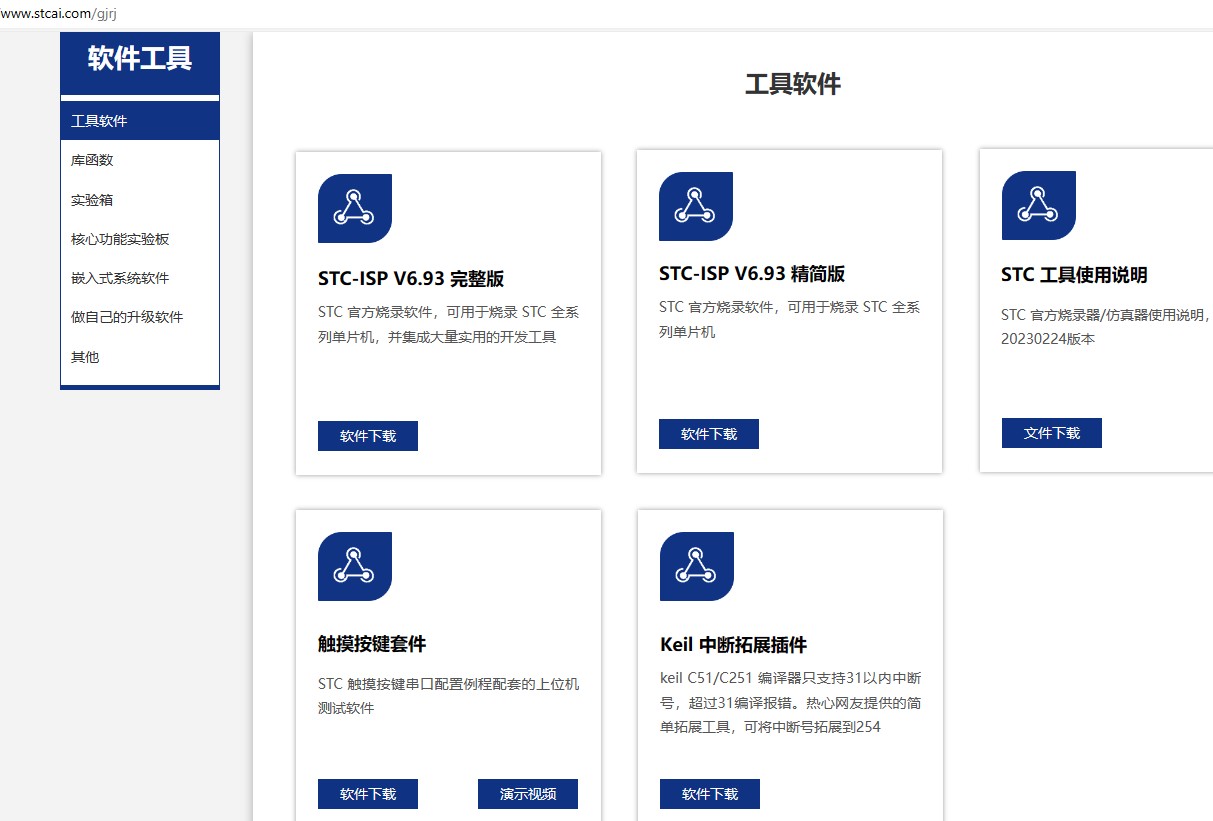This screenshot has width=1213, height=821.
Task: Open 其他 in the sidebar
Action: tap(140, 357)
